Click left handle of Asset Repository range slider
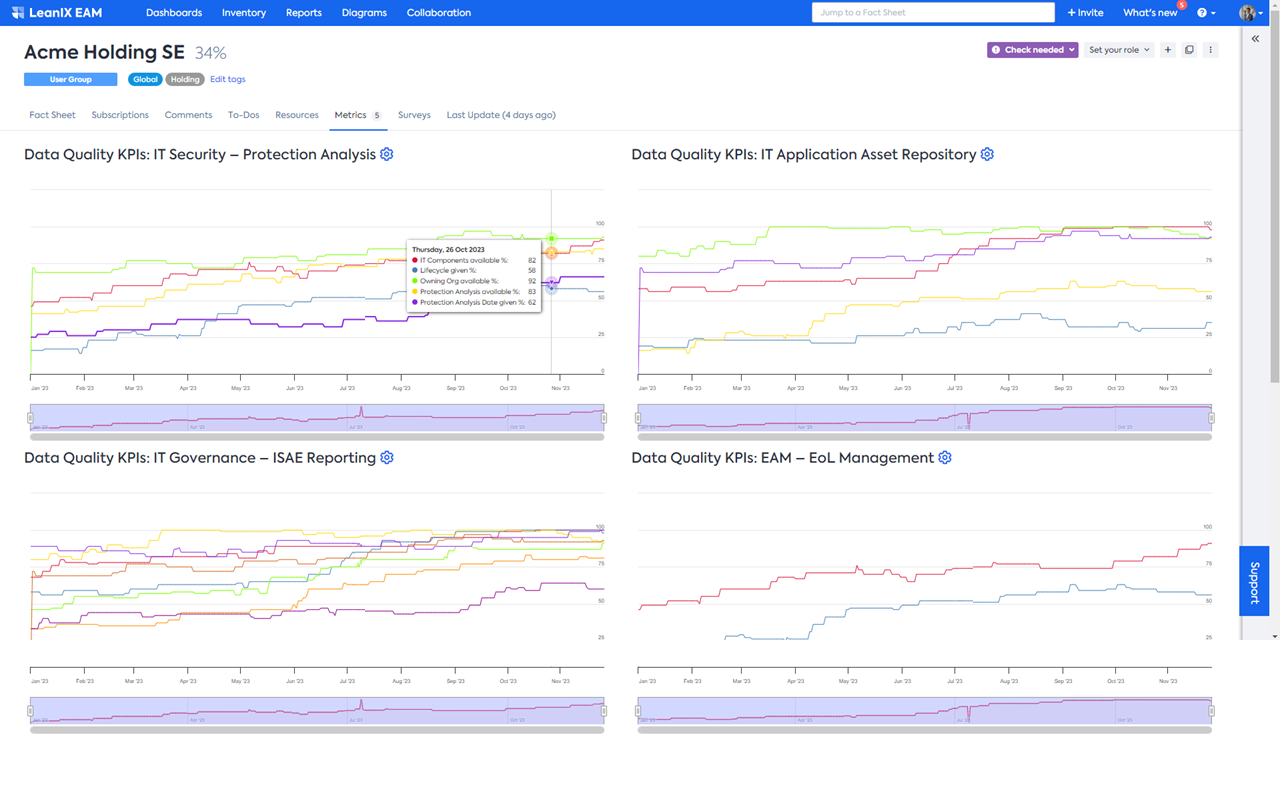The image size is (1280, 800). click(x=638, y=417)
